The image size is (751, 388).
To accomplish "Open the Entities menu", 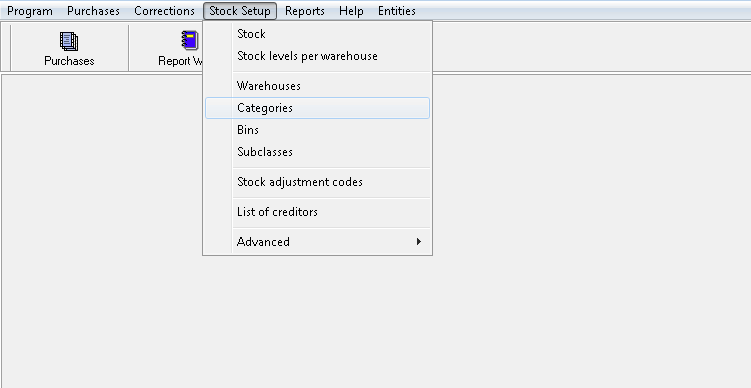I will 397,11.
